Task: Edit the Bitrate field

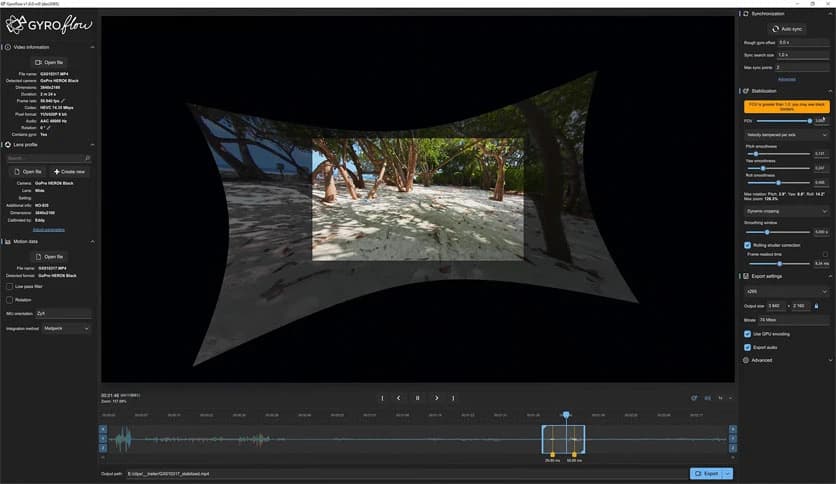Action: (794, 320)
